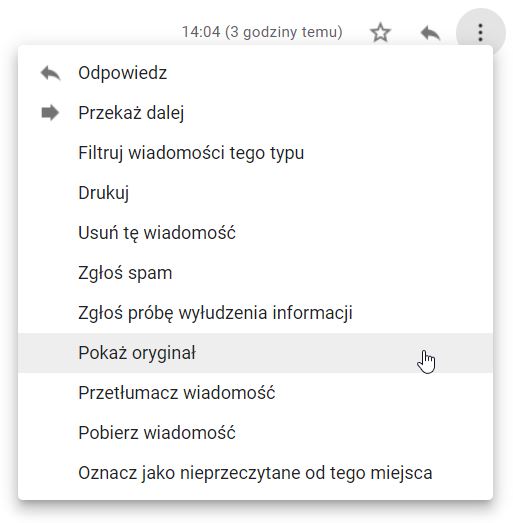Open Pokaż oryginał highlighted entry
The width and height of the screenshot is (513, 523).
(255, 353)
